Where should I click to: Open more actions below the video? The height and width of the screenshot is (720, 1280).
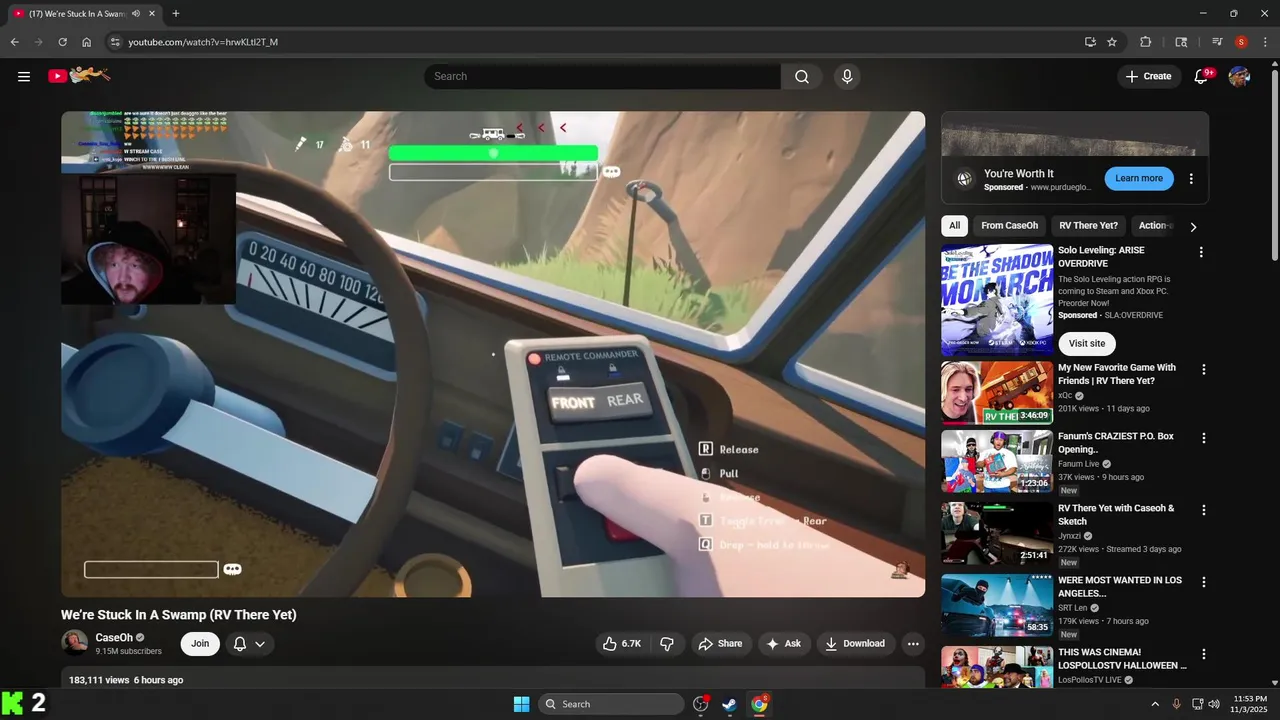[x=913, y=644]
